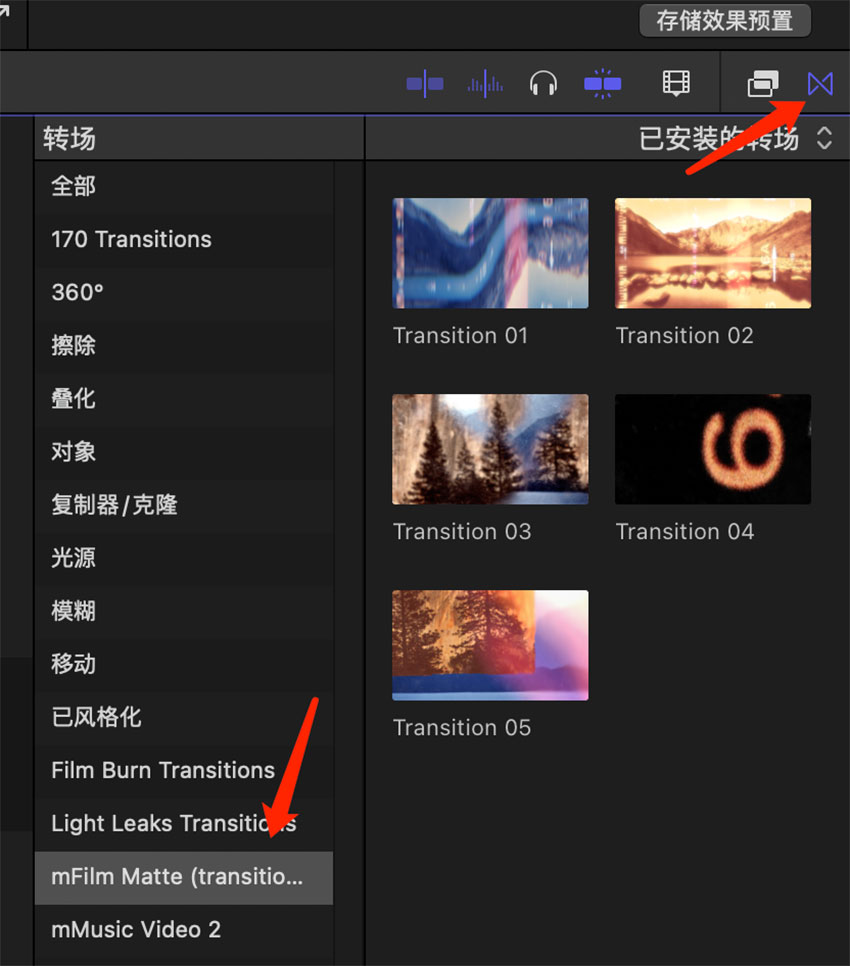
Task: Select 光源 category
Action: pos(184,558)
